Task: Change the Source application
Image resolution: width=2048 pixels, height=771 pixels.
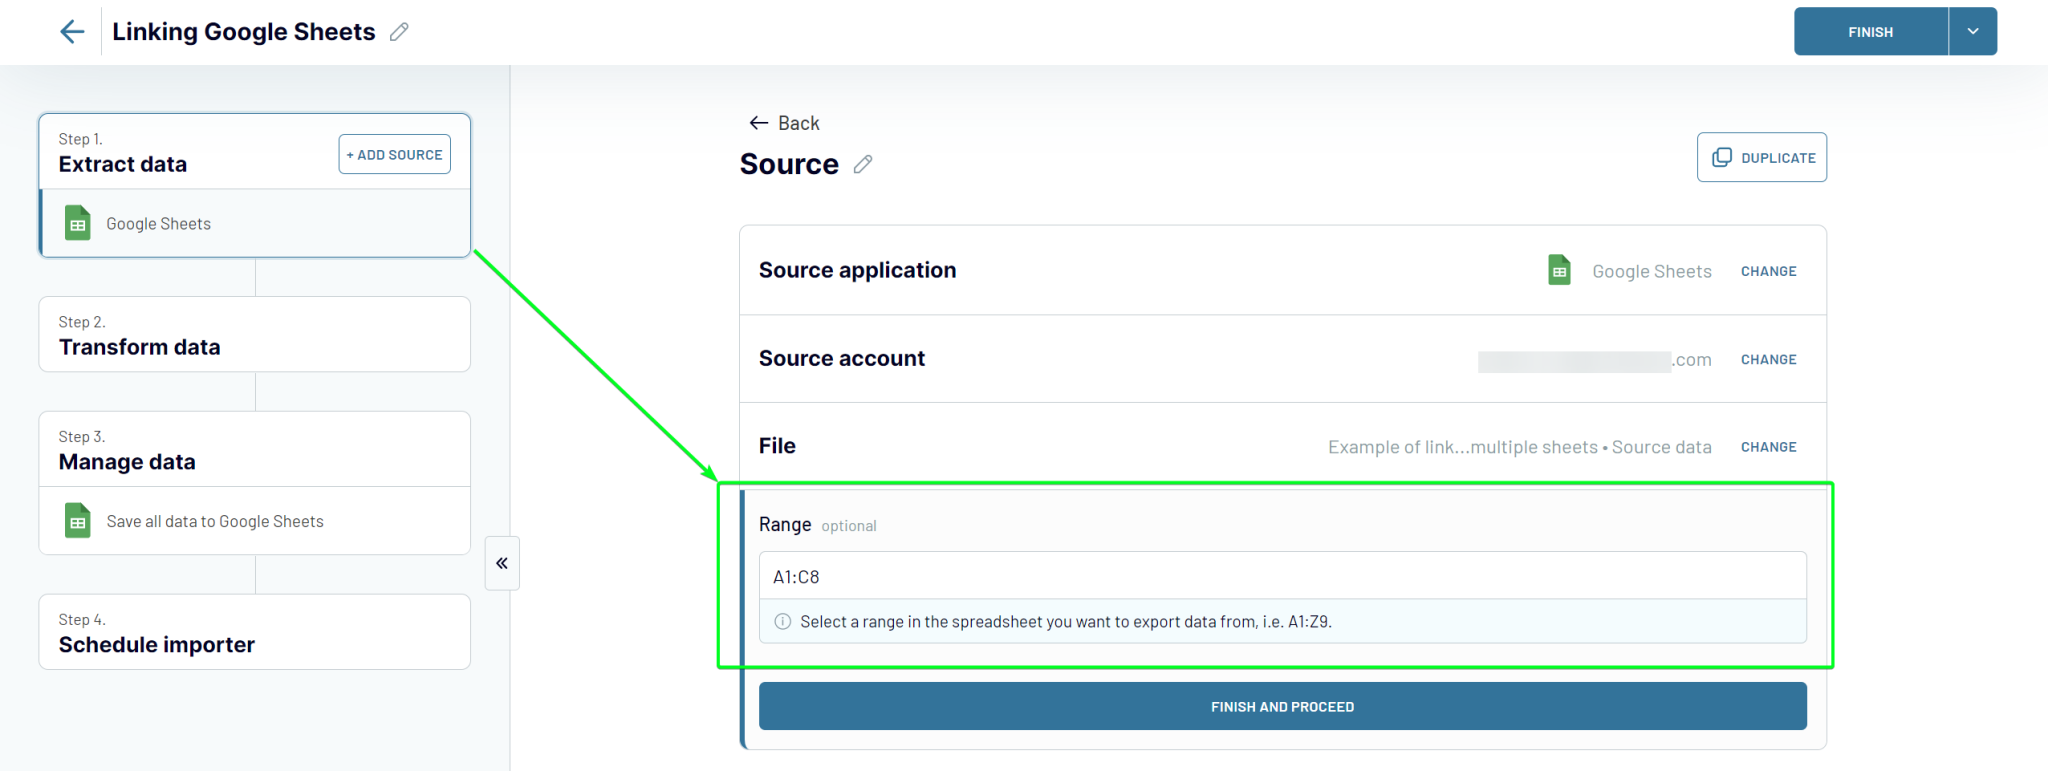Action: point(1768,271)
